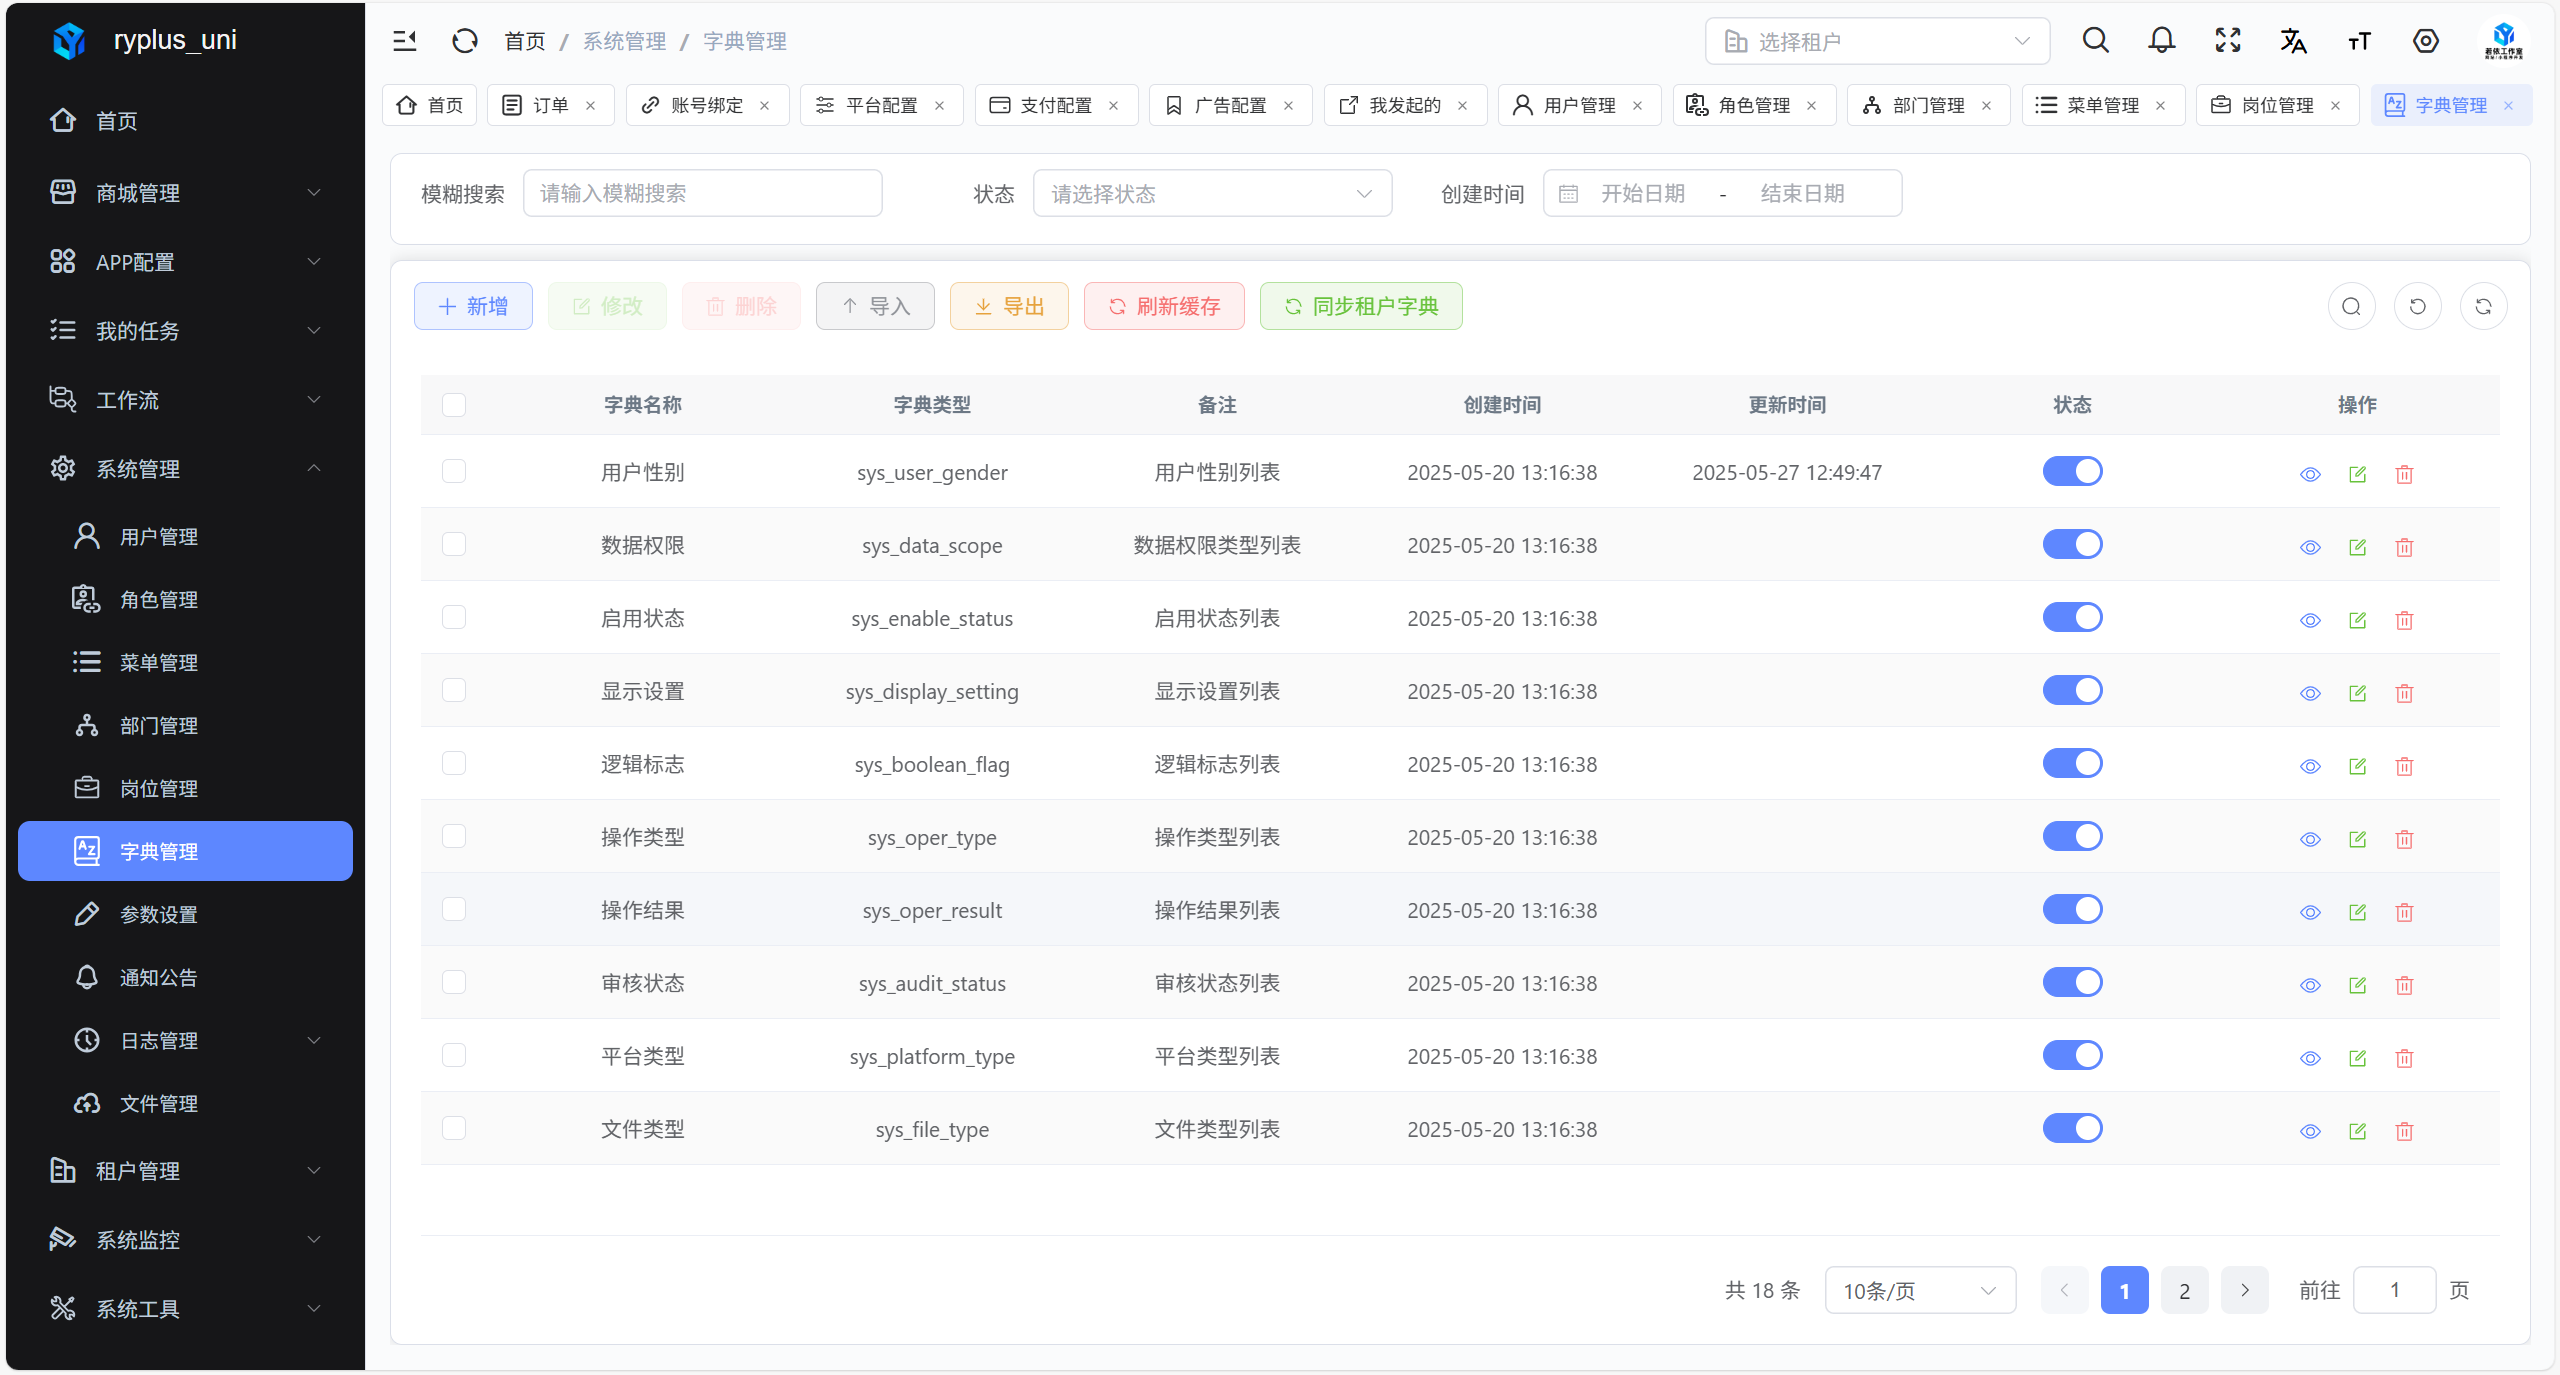Click the font size icon

click(x=2359, y=41)
